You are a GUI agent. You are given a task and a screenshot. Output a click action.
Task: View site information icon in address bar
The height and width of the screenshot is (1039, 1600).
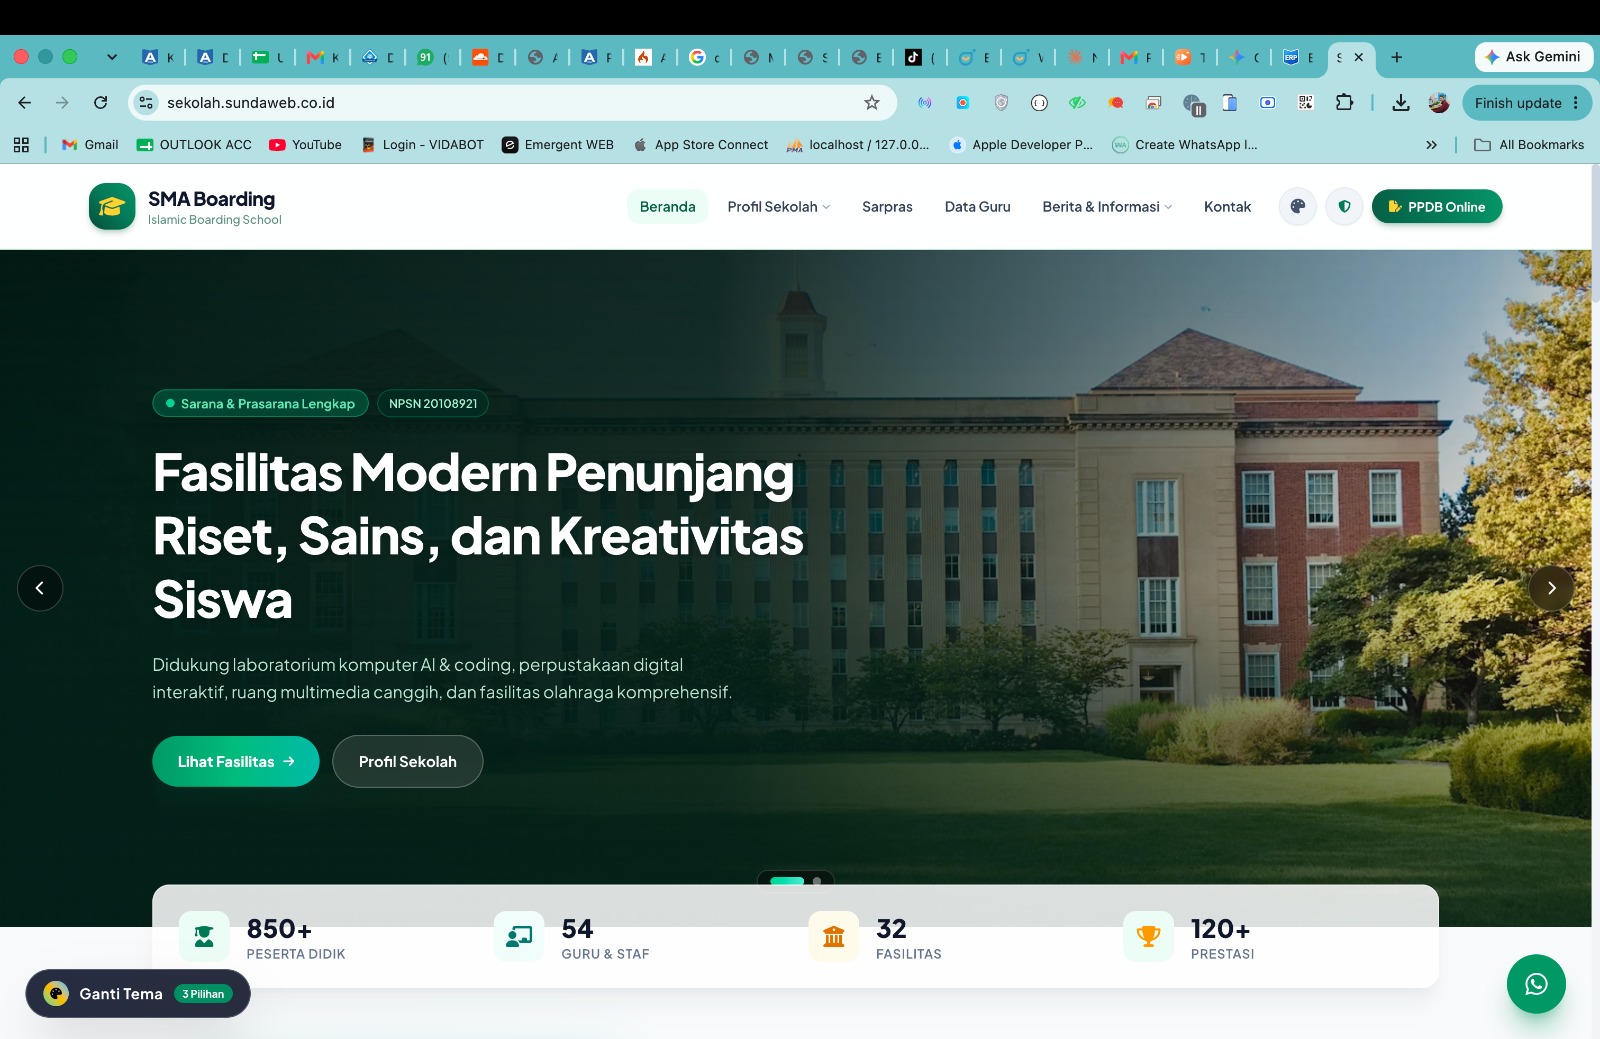click(x=146, y=102)
